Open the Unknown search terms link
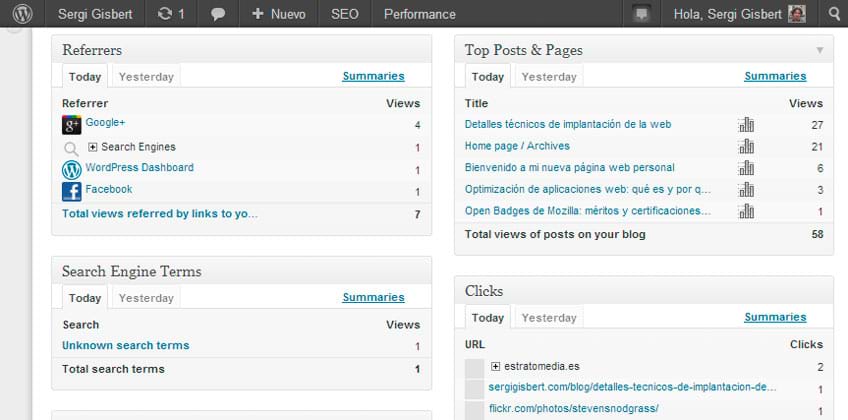Screen dimensions: 848x420 (125, 346)
